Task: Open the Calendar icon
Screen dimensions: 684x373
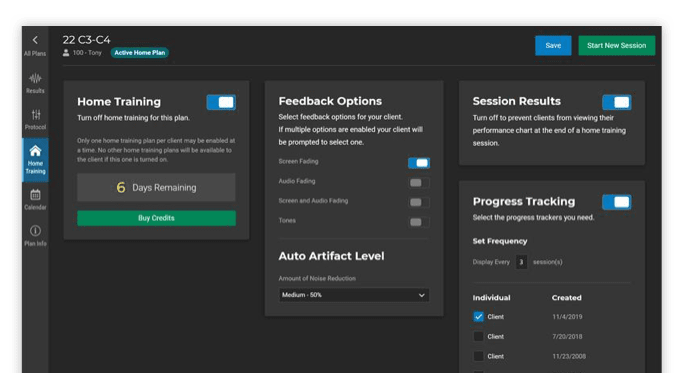Action: pos(35,195)
